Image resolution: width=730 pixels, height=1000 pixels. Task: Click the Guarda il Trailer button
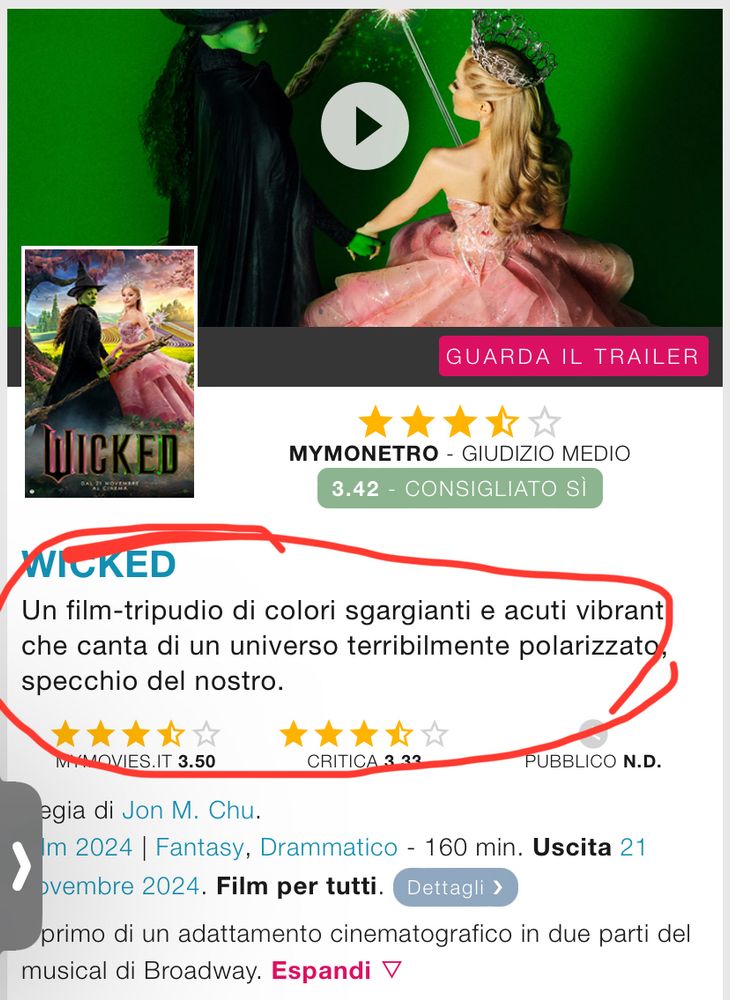573,356
